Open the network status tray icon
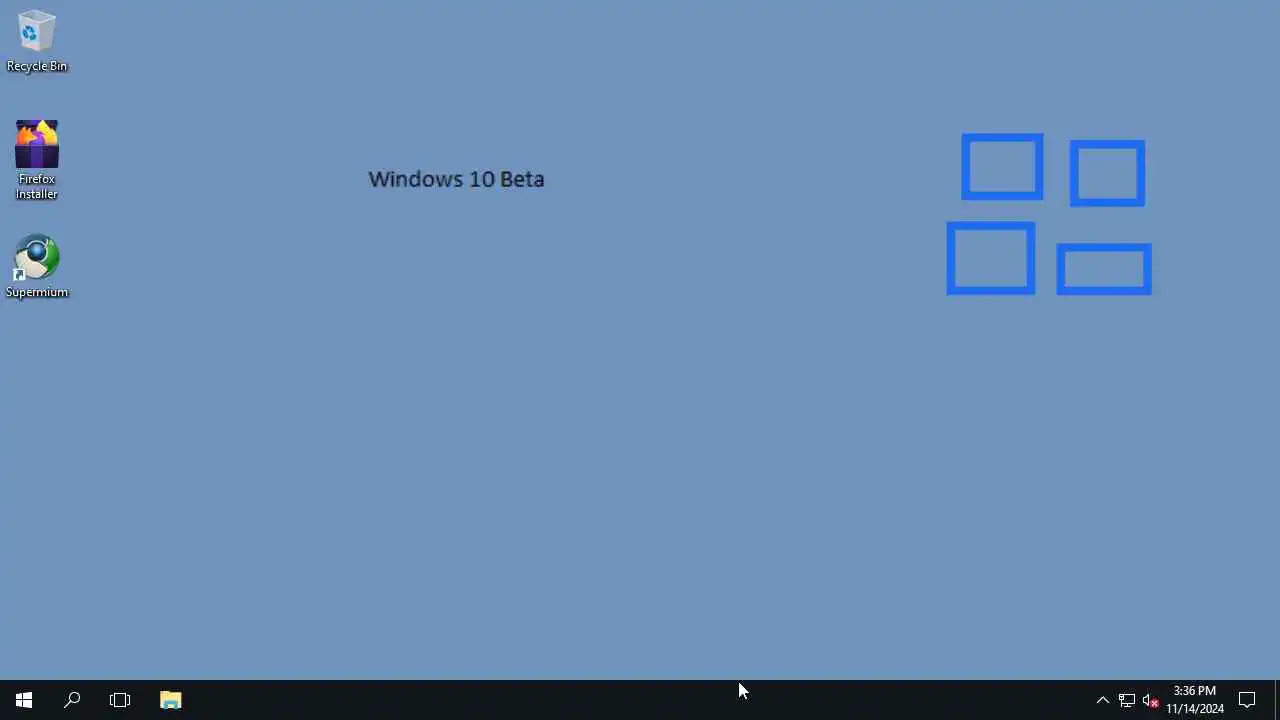This screenshot has width=1280, height=720. (x=1127, y=700)
